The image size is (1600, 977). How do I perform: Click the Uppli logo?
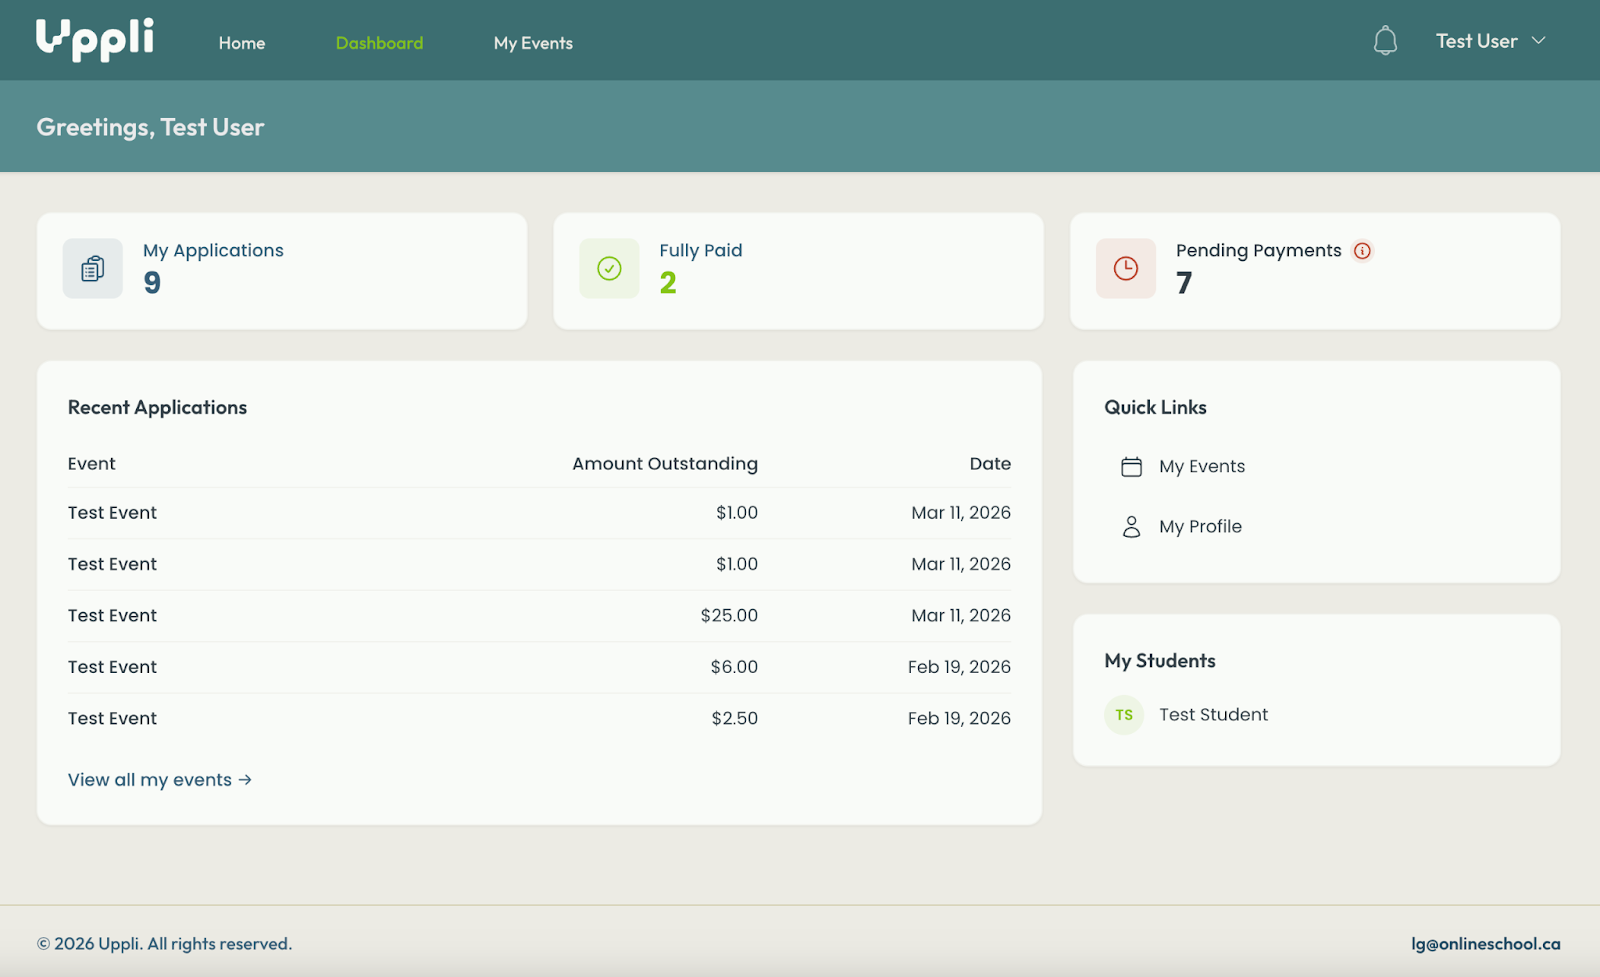coord(95,40)
